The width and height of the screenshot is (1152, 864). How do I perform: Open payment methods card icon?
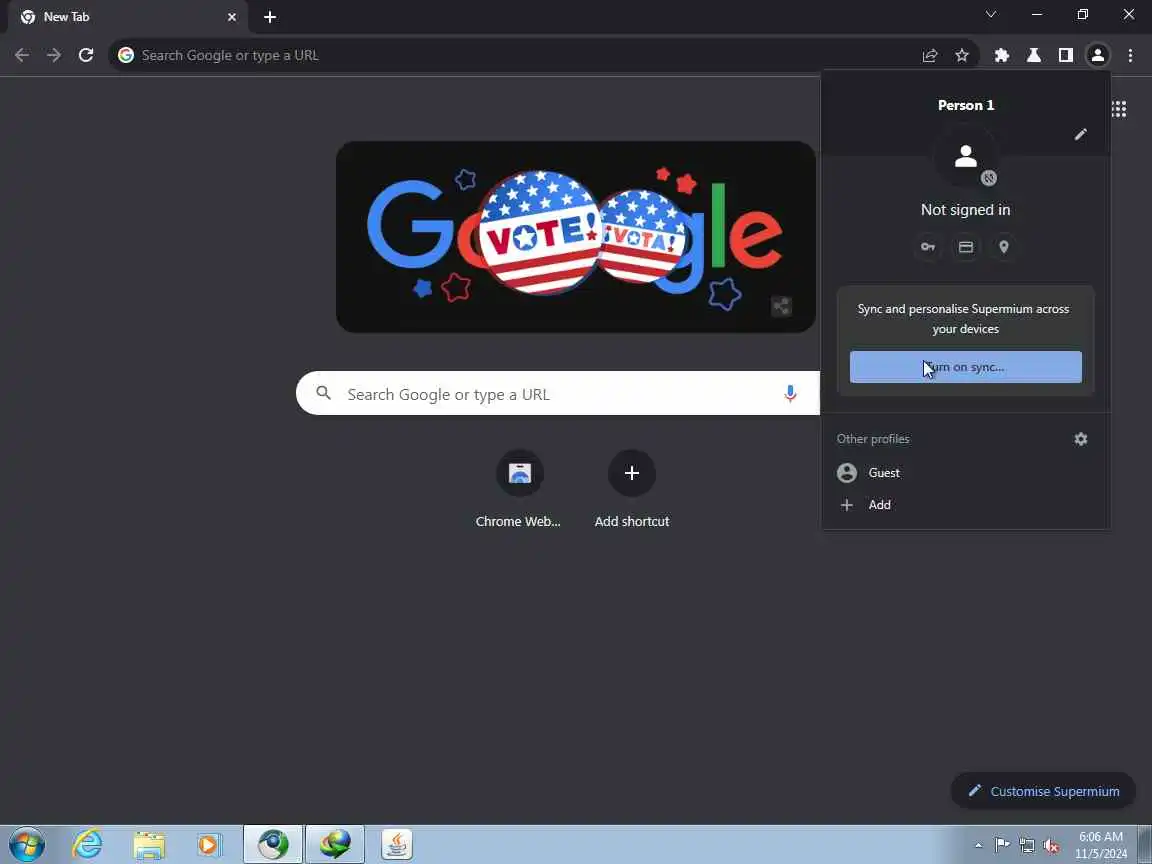(966, 247)
